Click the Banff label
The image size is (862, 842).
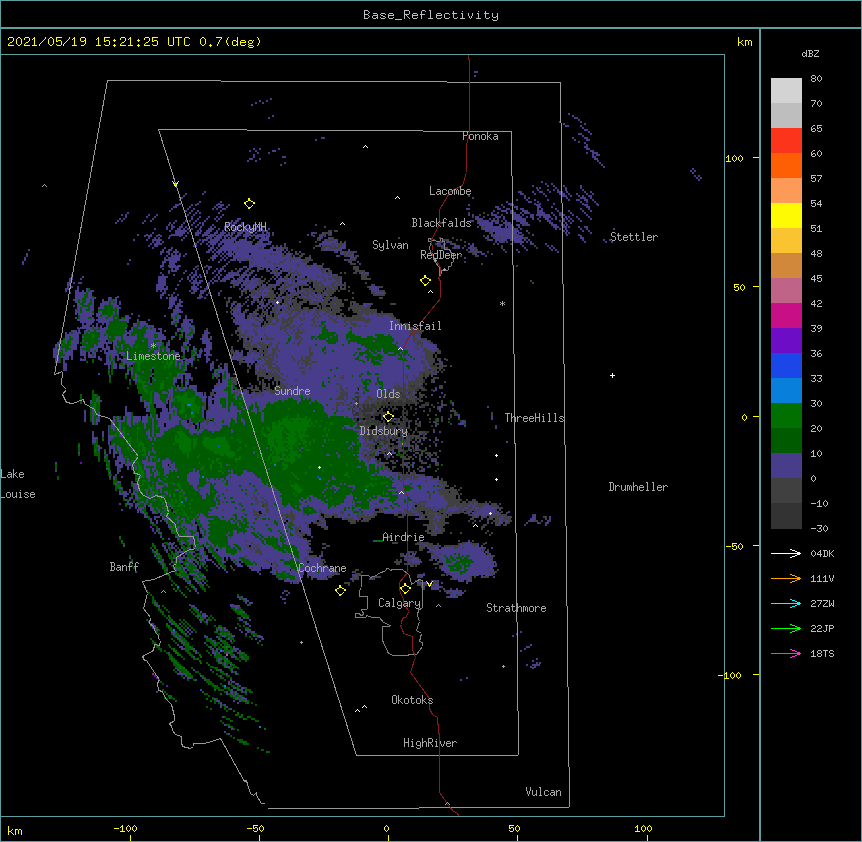[x=124, y=567]
